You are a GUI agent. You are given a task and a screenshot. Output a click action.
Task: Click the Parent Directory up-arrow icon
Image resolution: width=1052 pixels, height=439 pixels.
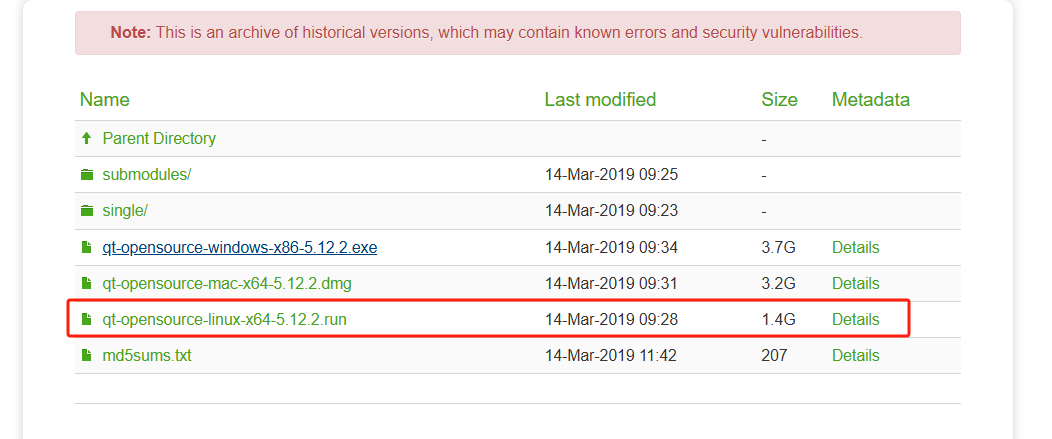(x=87, y=139)
